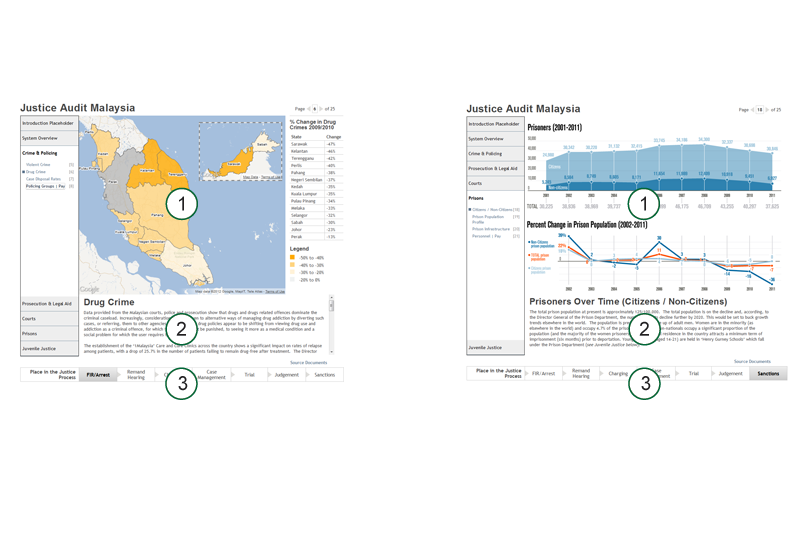
Task: Expand the Introduction Placeholder section on map page
Action: coord(48,124)
